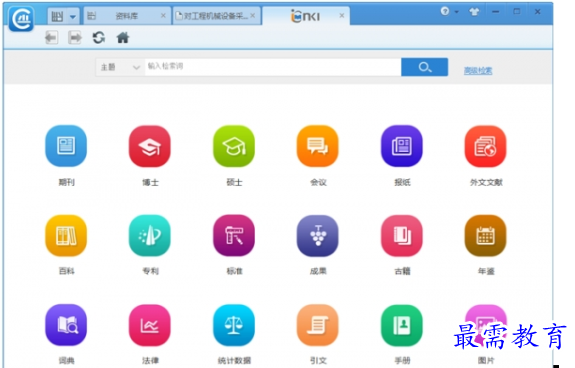Image resolution: width=575 pixels, height=368 pixels.
Task: Open the 专利 patents icon
Action: (150, 235)
